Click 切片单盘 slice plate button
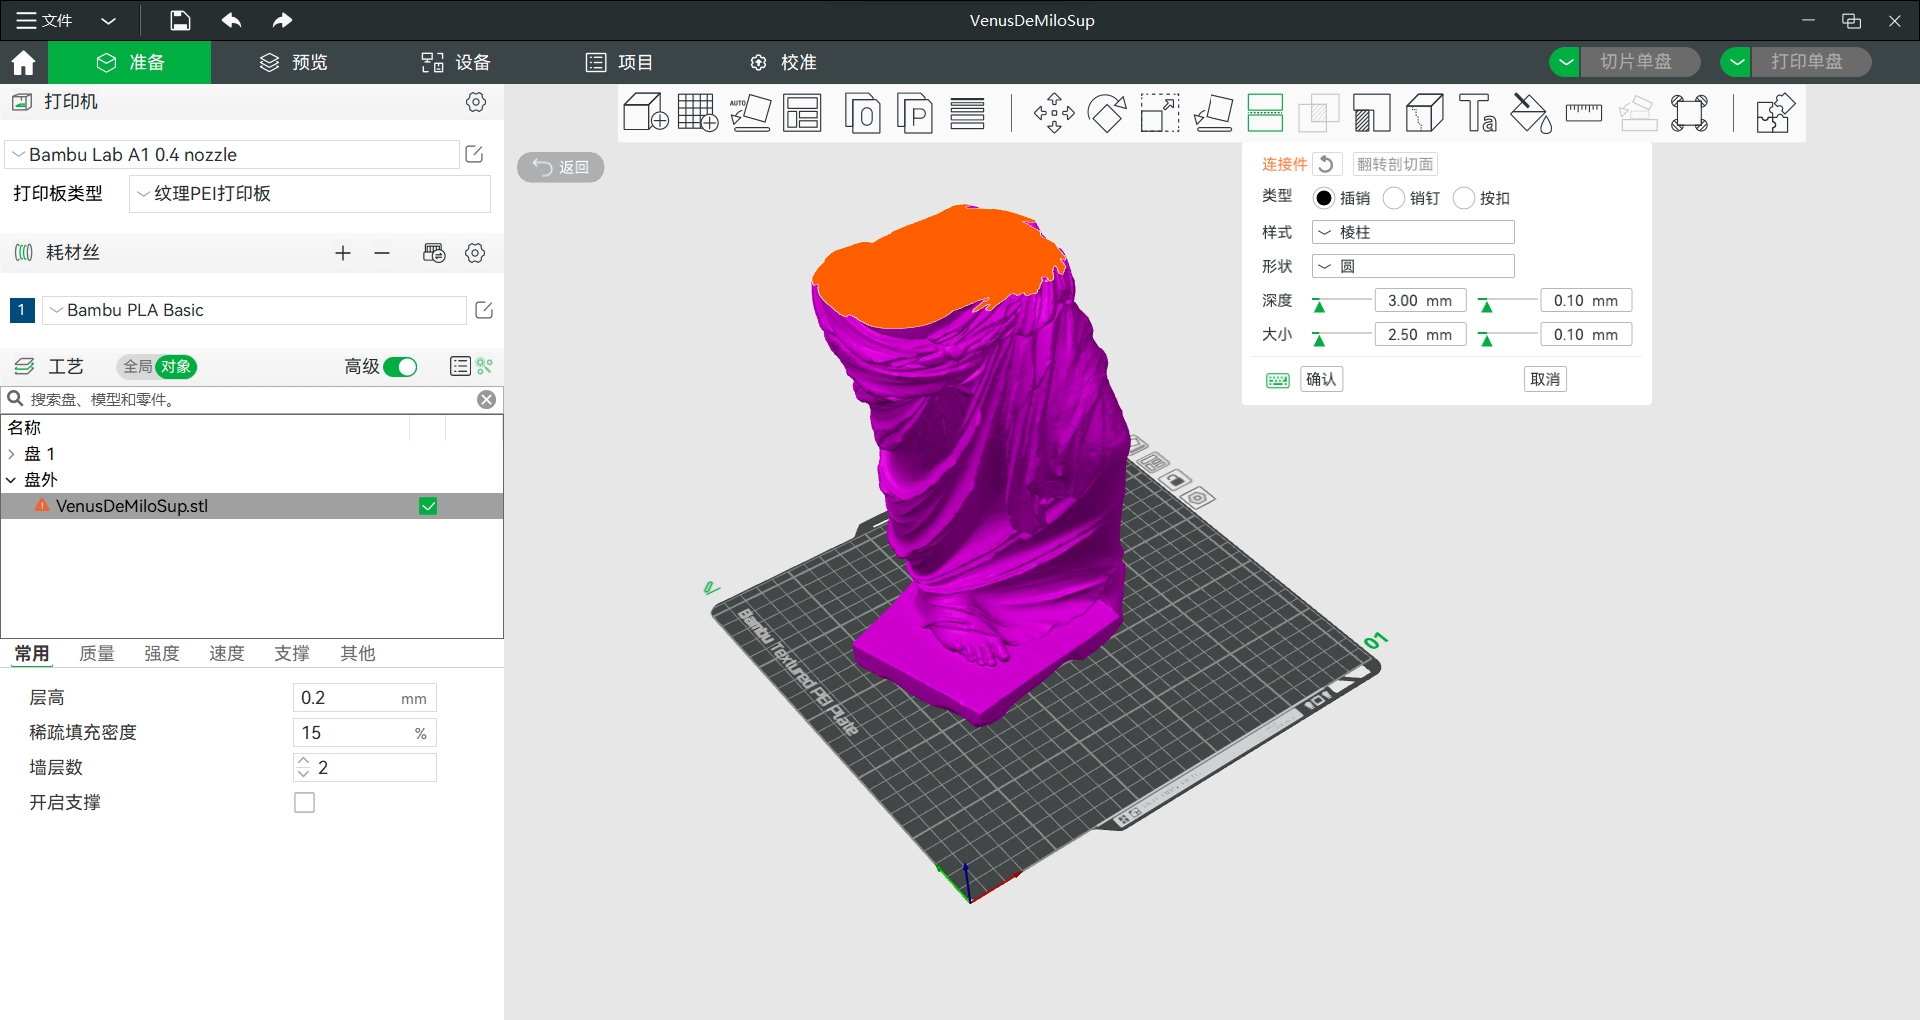The height and width of the screenshot is (1020, 1920). (x=1640, y=62)
